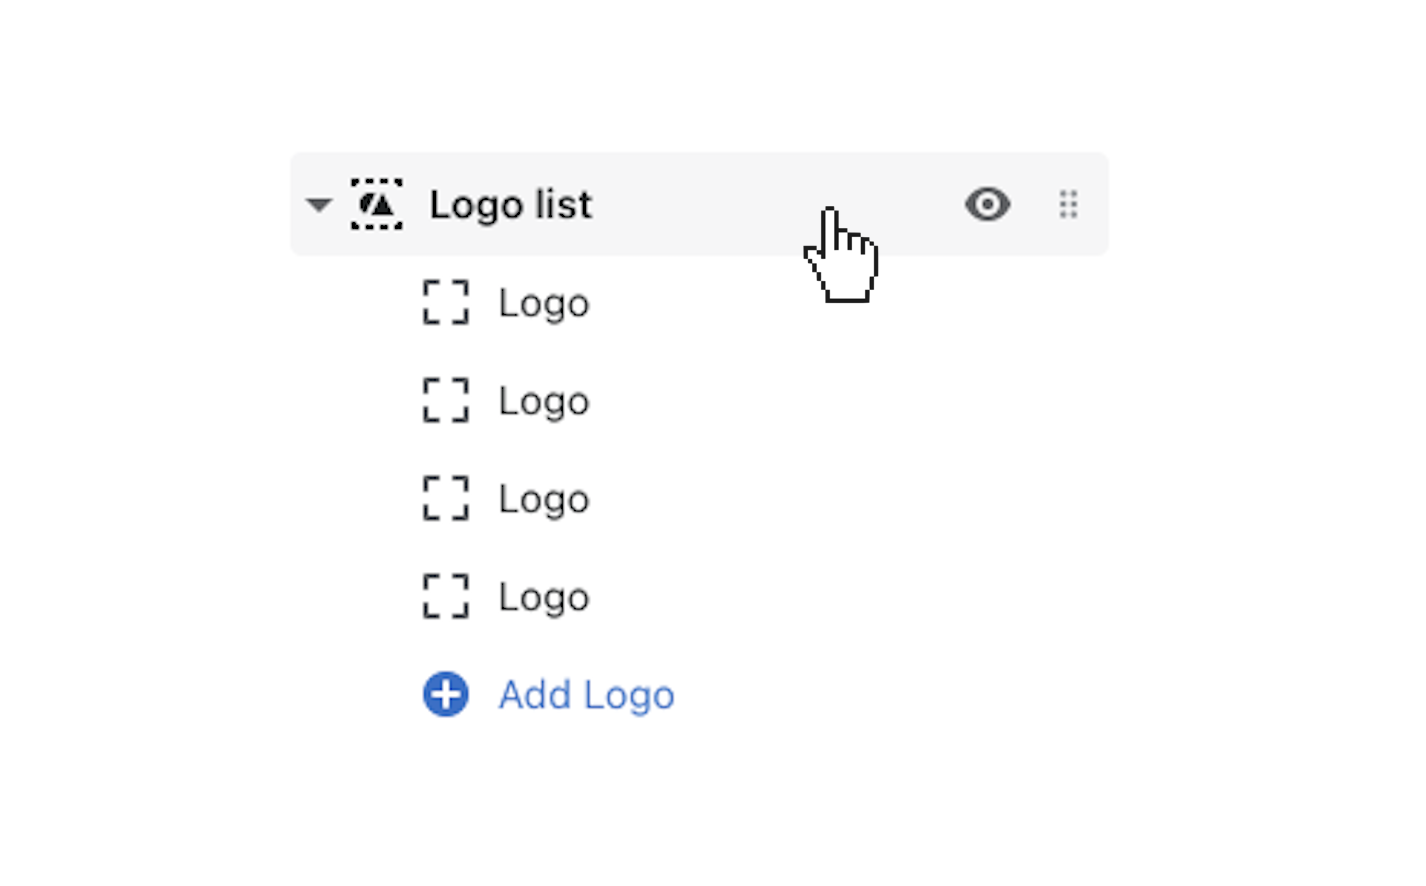Select the Logo list section title
Screen dimensions: 1426x886
pos(510,204)
